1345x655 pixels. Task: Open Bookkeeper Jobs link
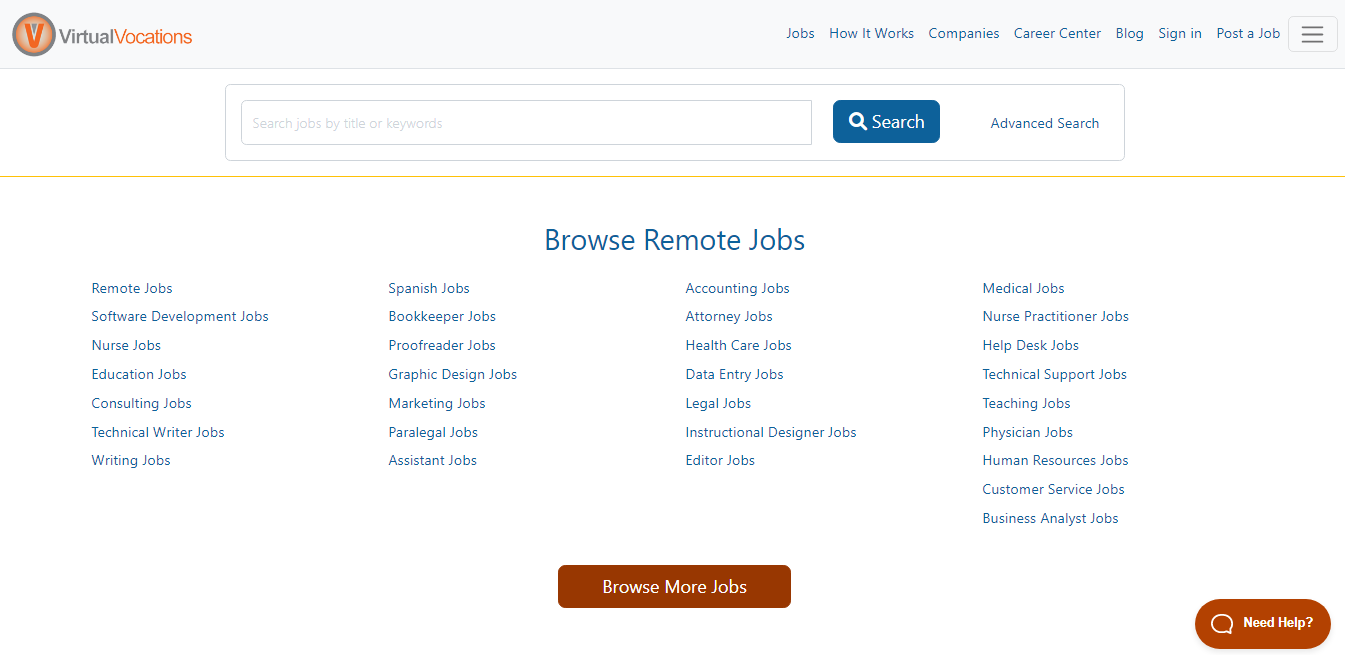[442, 316]
